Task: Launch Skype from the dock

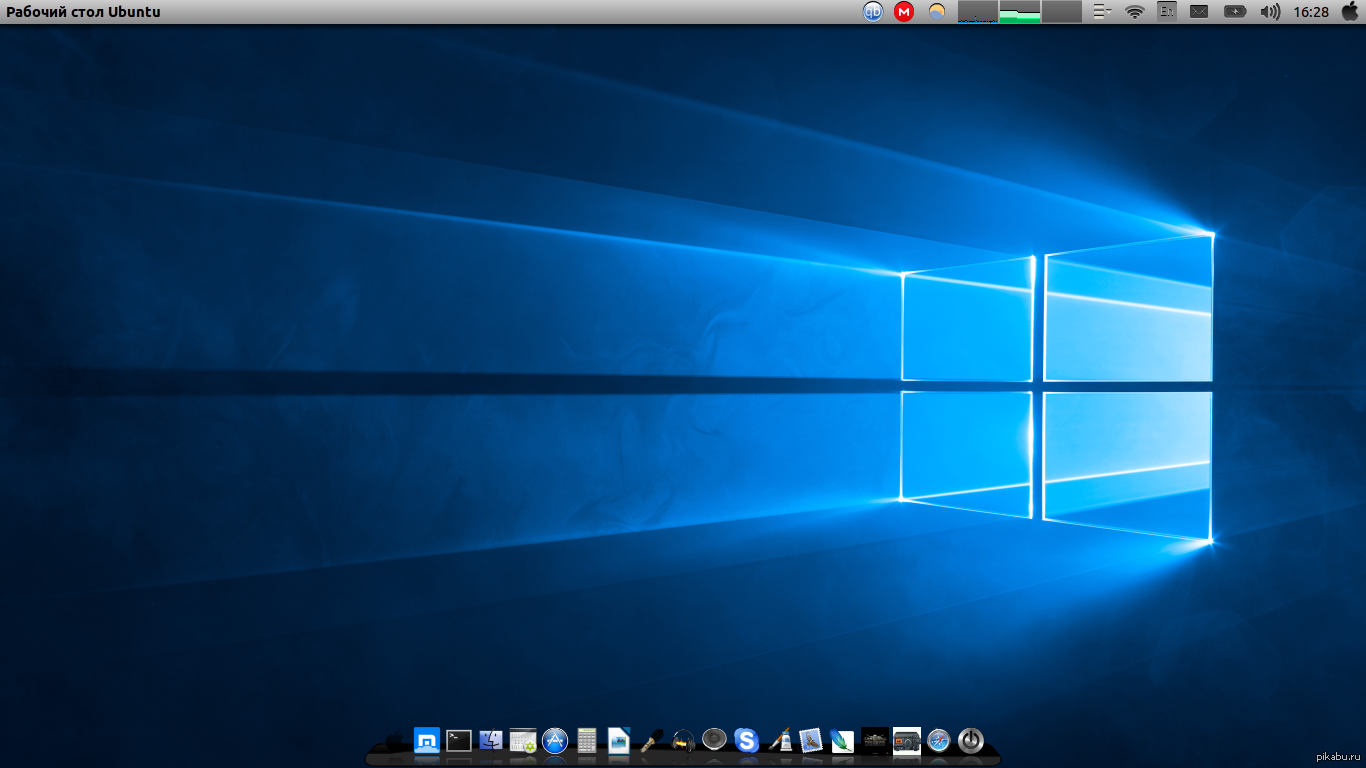Action: point(746,740)
